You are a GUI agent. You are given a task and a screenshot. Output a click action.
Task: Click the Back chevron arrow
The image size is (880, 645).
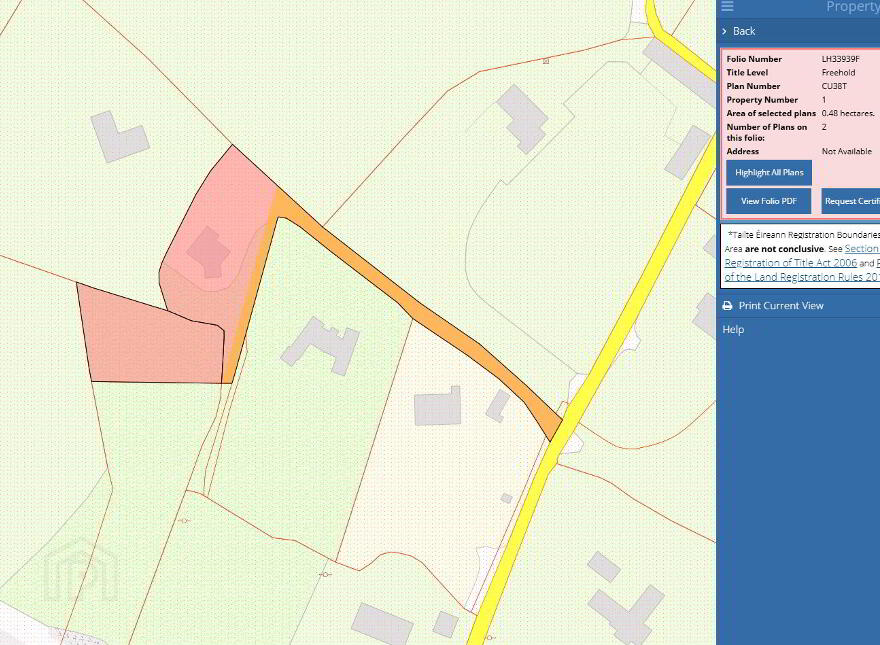[x=725, y=31]
